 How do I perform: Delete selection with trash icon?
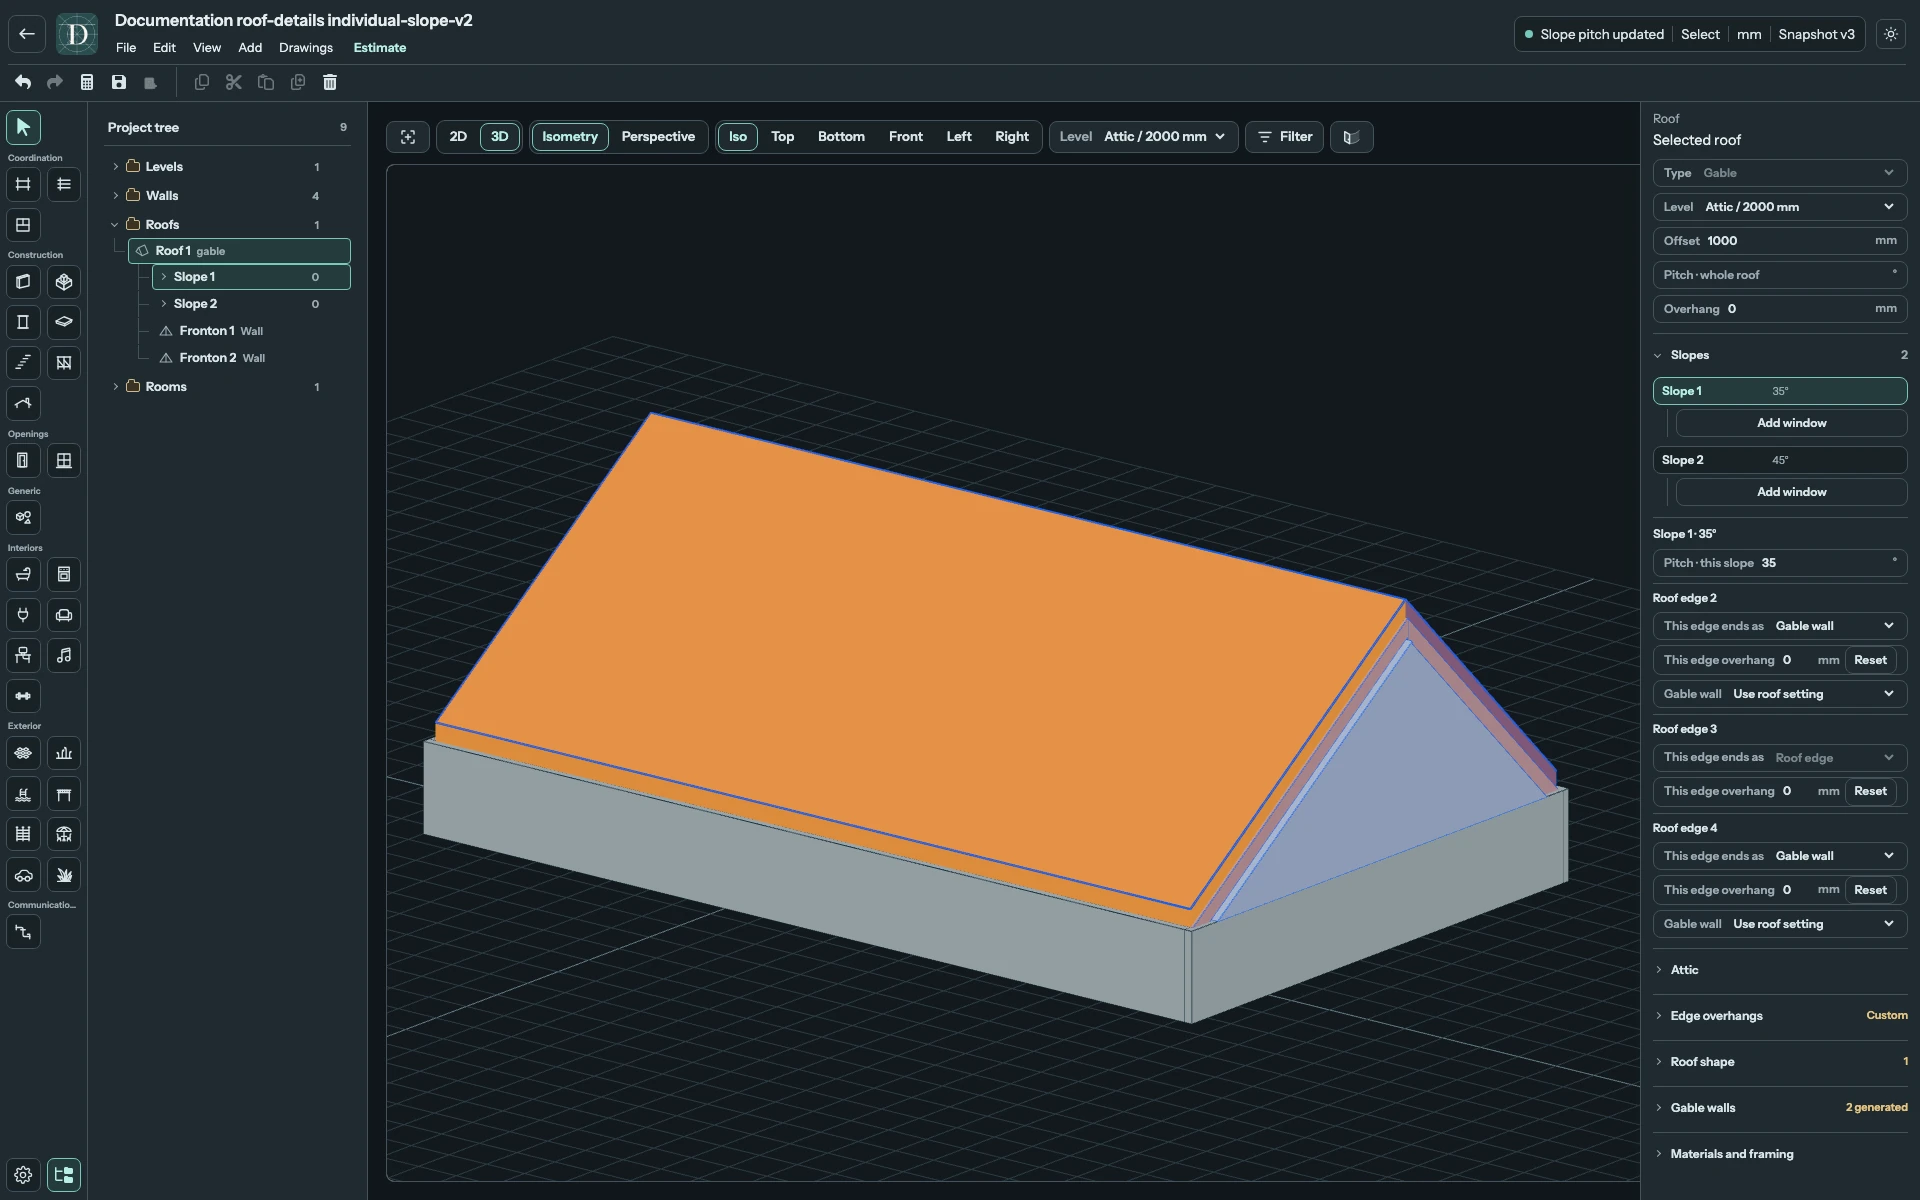(330, 82)
